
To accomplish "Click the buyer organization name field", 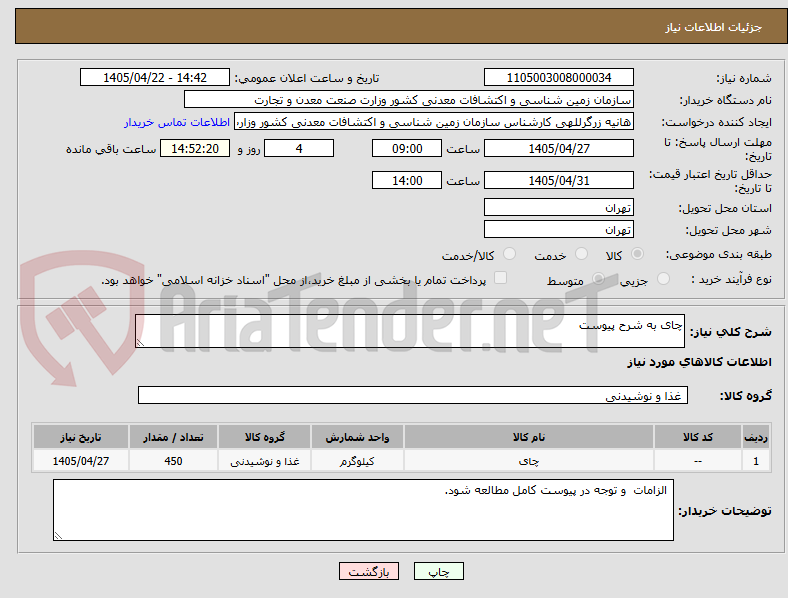I will (409, 99).
